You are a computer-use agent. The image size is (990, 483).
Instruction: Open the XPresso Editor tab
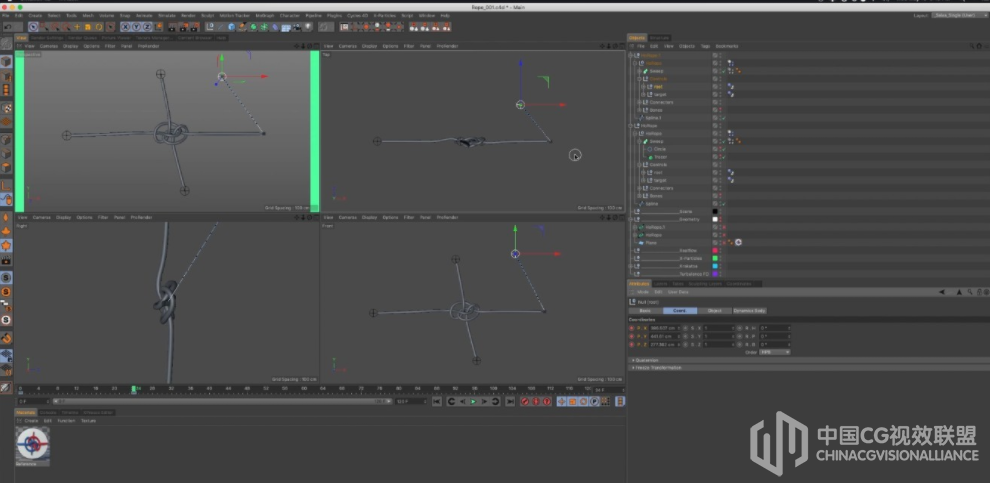coord(98,412)
